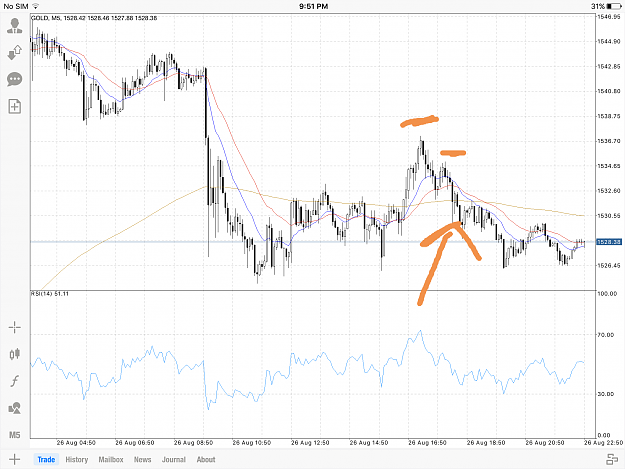This screenshot has height=469, width=625.
Task: Change chart type via candlestick icon
Action: [15, 354]
